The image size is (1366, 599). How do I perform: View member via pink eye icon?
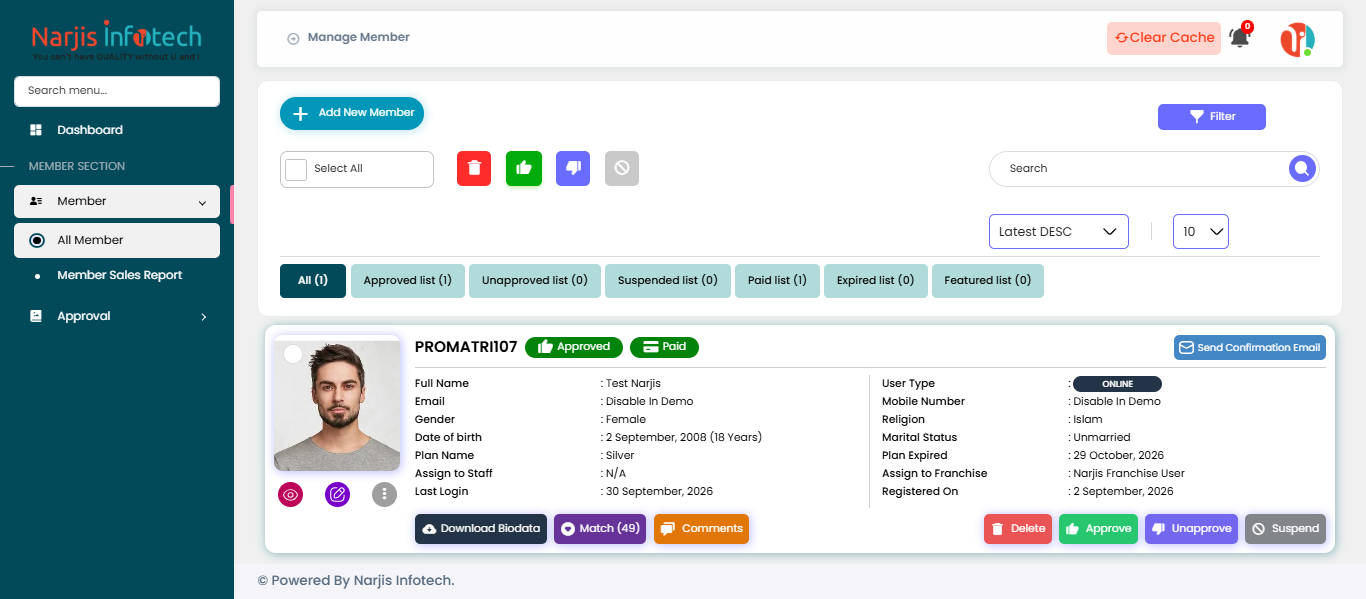[291, 494]
